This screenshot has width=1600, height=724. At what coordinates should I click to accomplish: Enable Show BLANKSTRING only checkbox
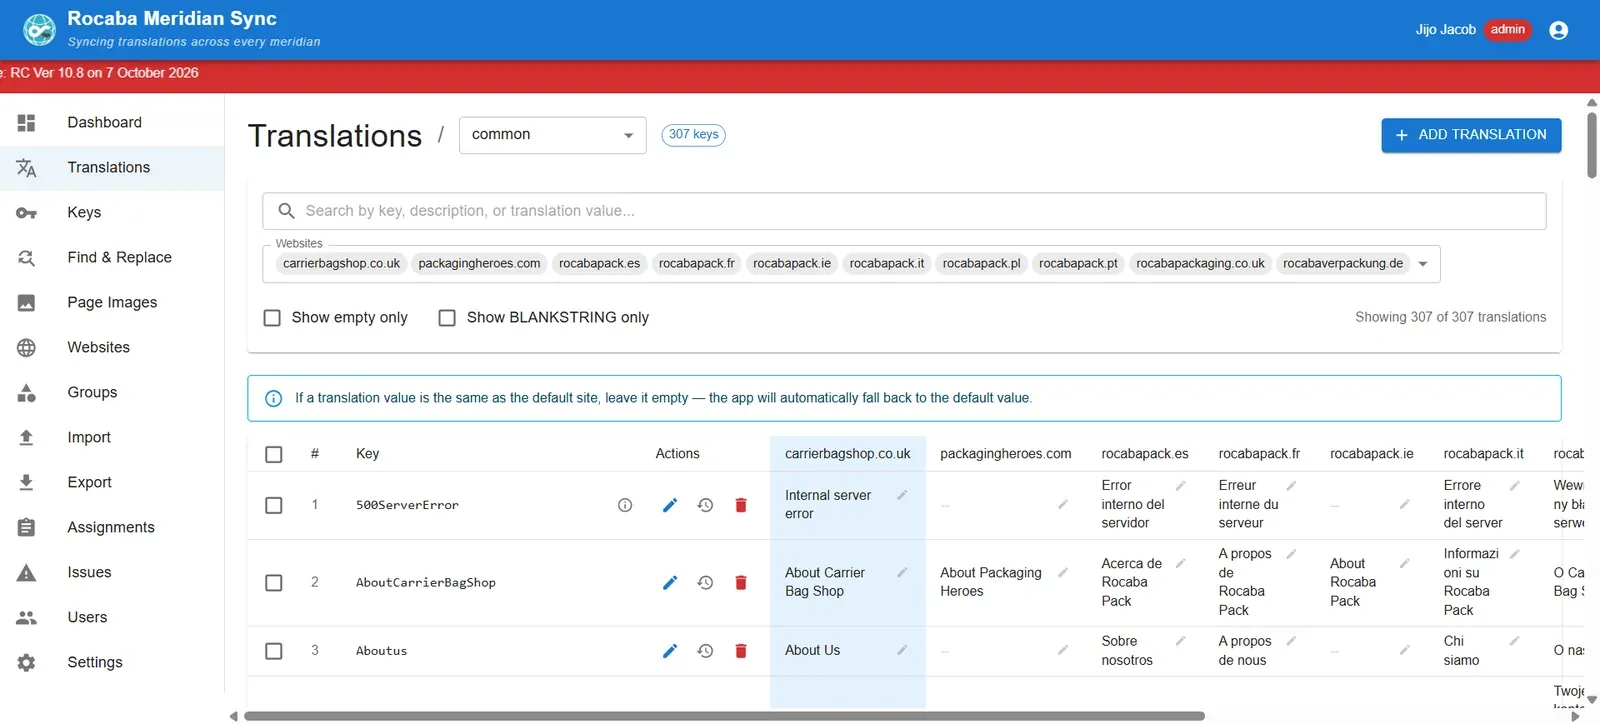click(447, 318)
